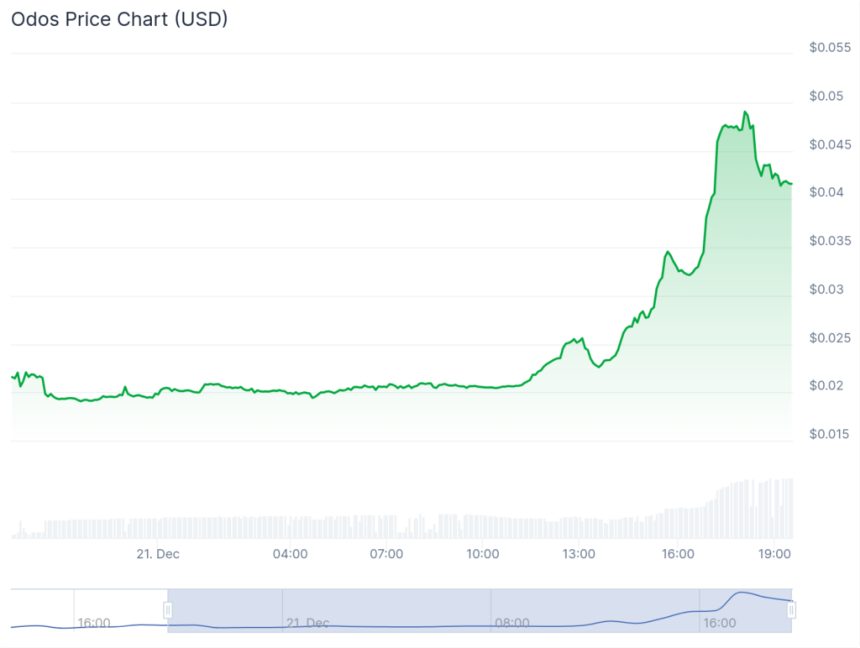The width and height of the screenshot is (860, 648).
Task: Click the price line peak near $0.05
Action: [x=745, y=112]
